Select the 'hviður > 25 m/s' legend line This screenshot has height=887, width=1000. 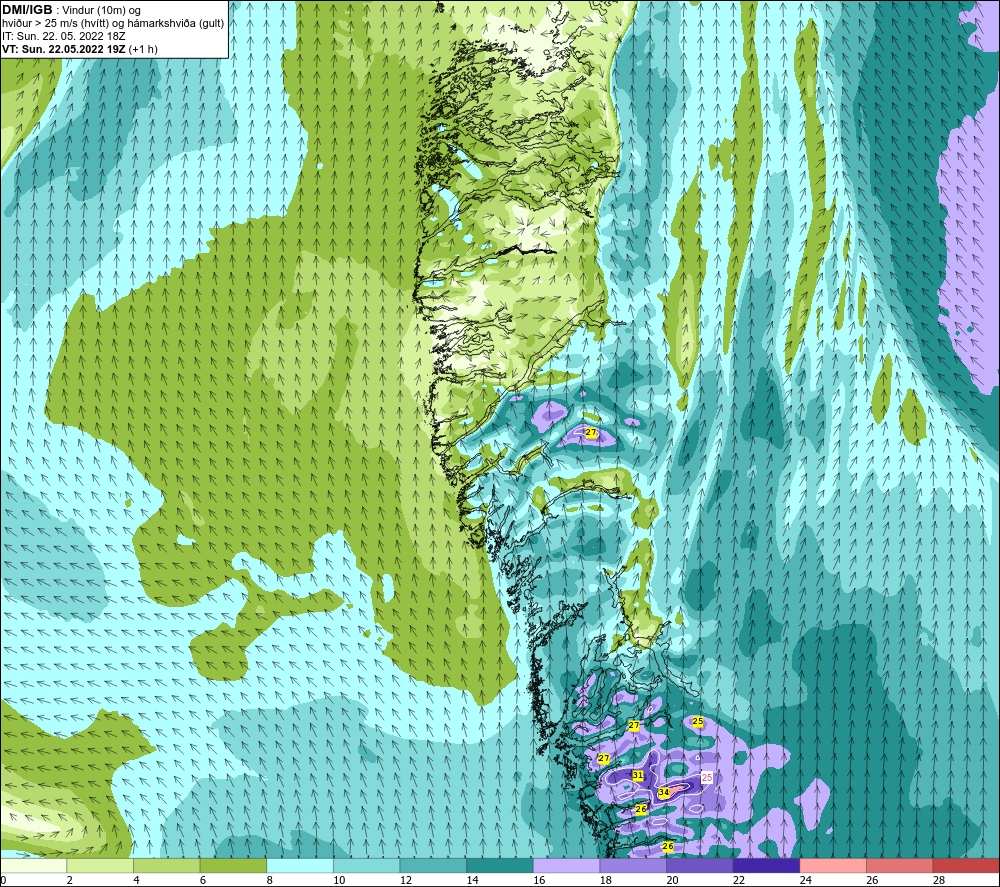pos(113,24)
